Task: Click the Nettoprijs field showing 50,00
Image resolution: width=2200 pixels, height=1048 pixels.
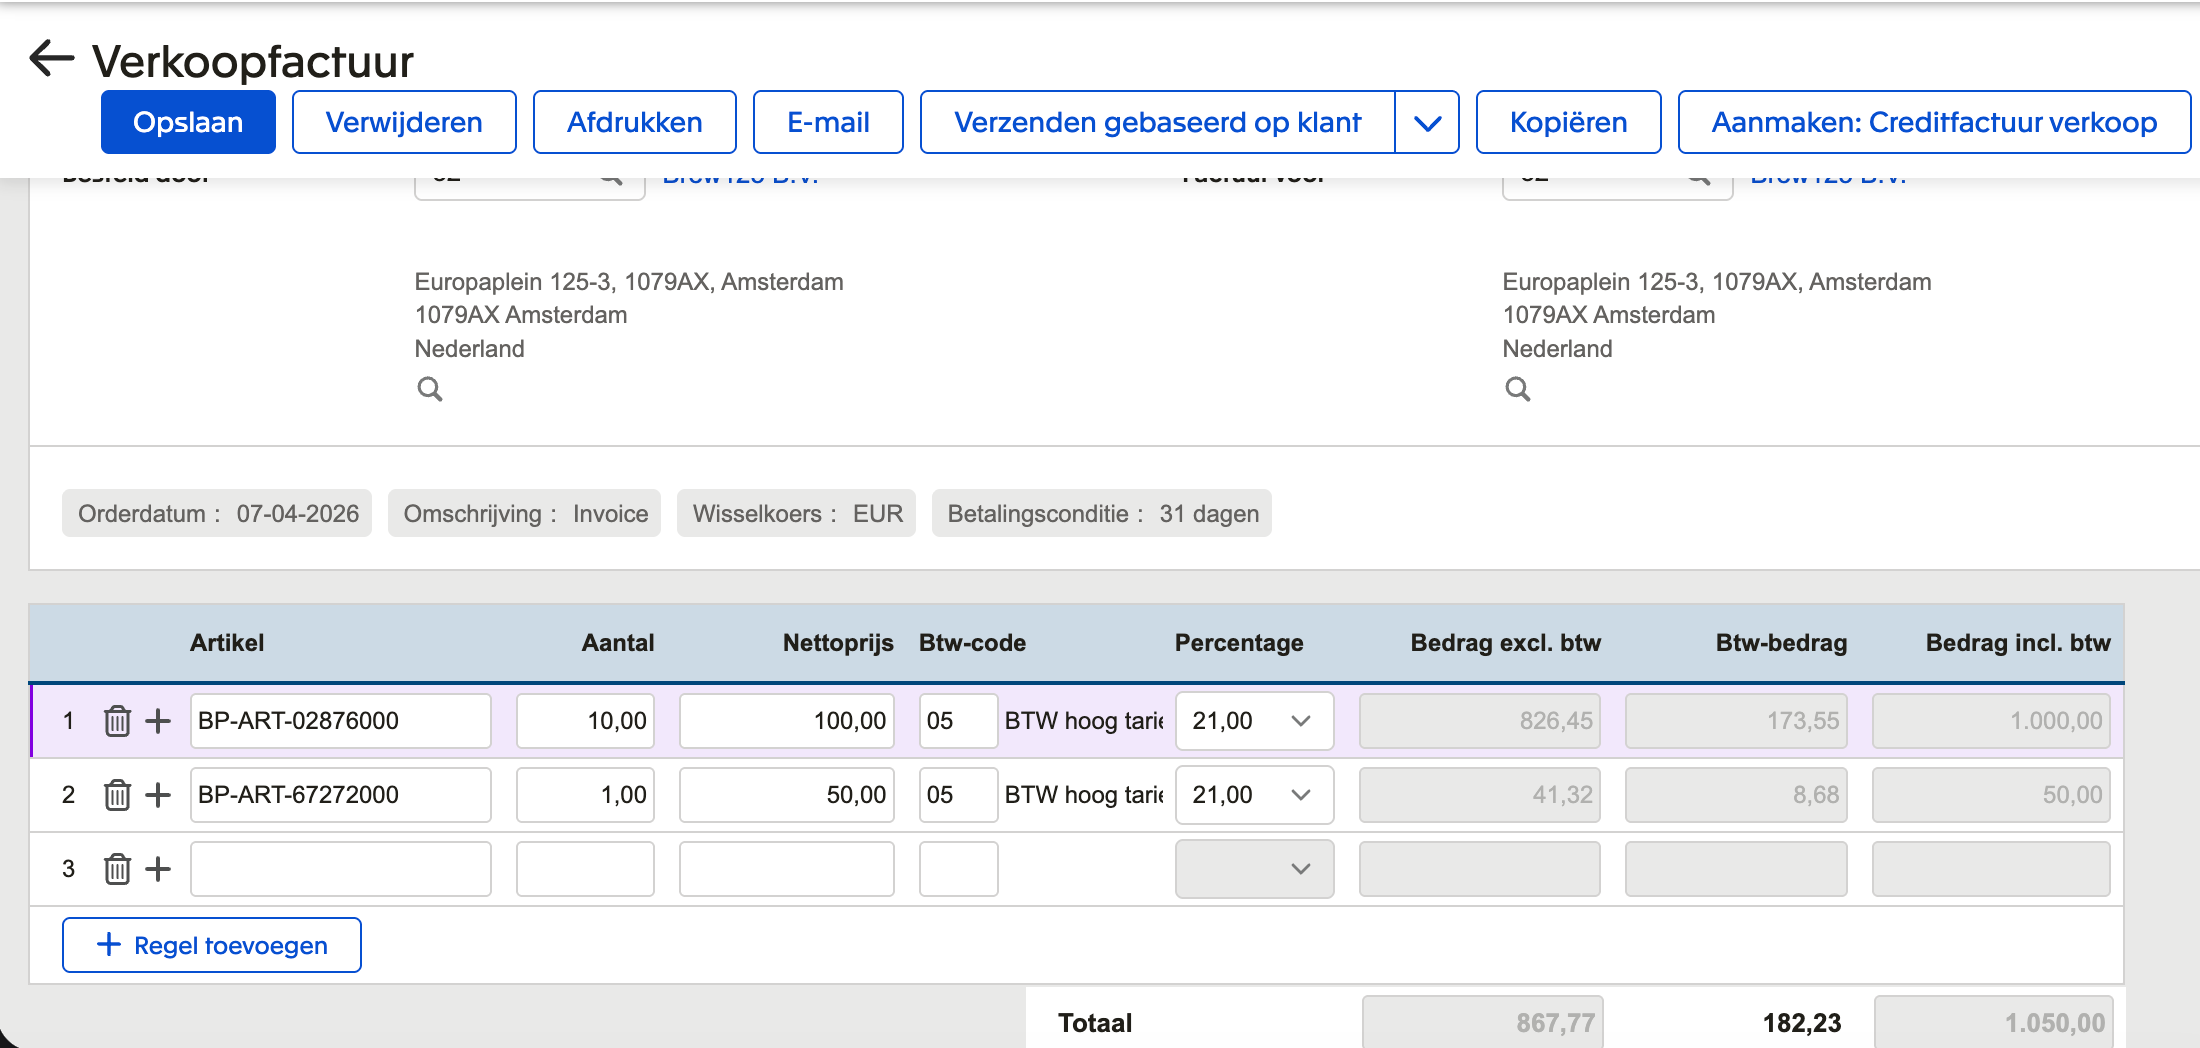Action: pos(786,794)
